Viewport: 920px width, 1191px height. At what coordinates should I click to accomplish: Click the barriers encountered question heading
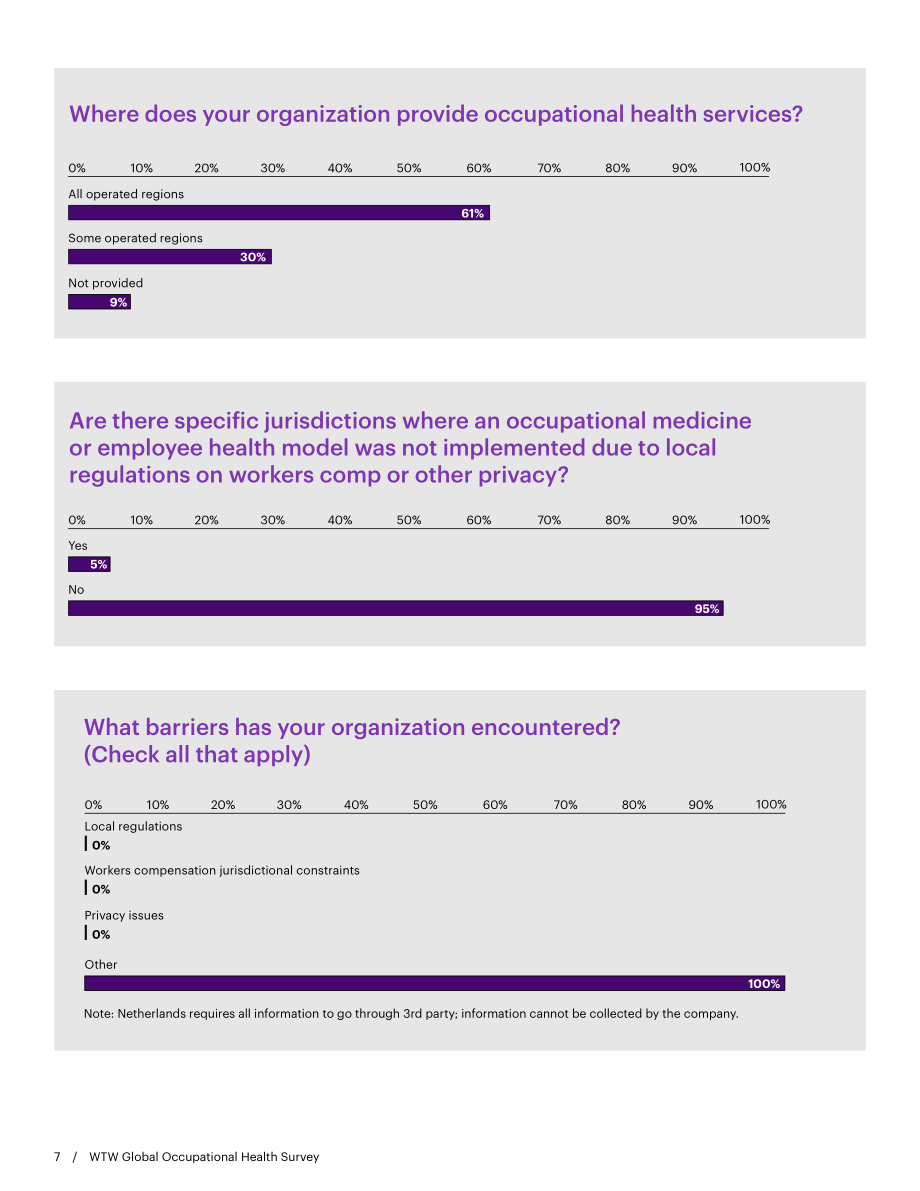352,741
